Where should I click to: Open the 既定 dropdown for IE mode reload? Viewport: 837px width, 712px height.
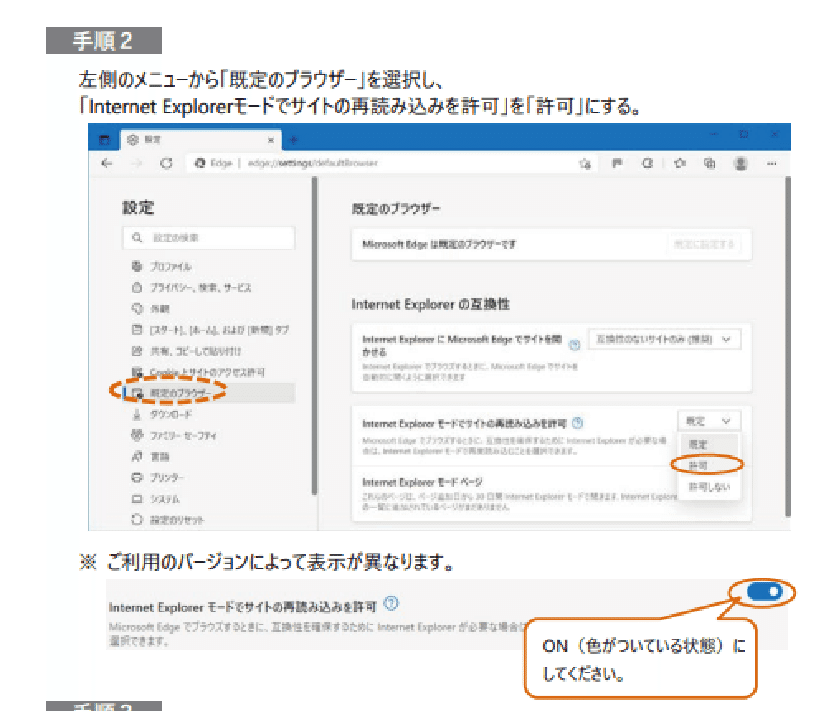(x=709, y=421)
